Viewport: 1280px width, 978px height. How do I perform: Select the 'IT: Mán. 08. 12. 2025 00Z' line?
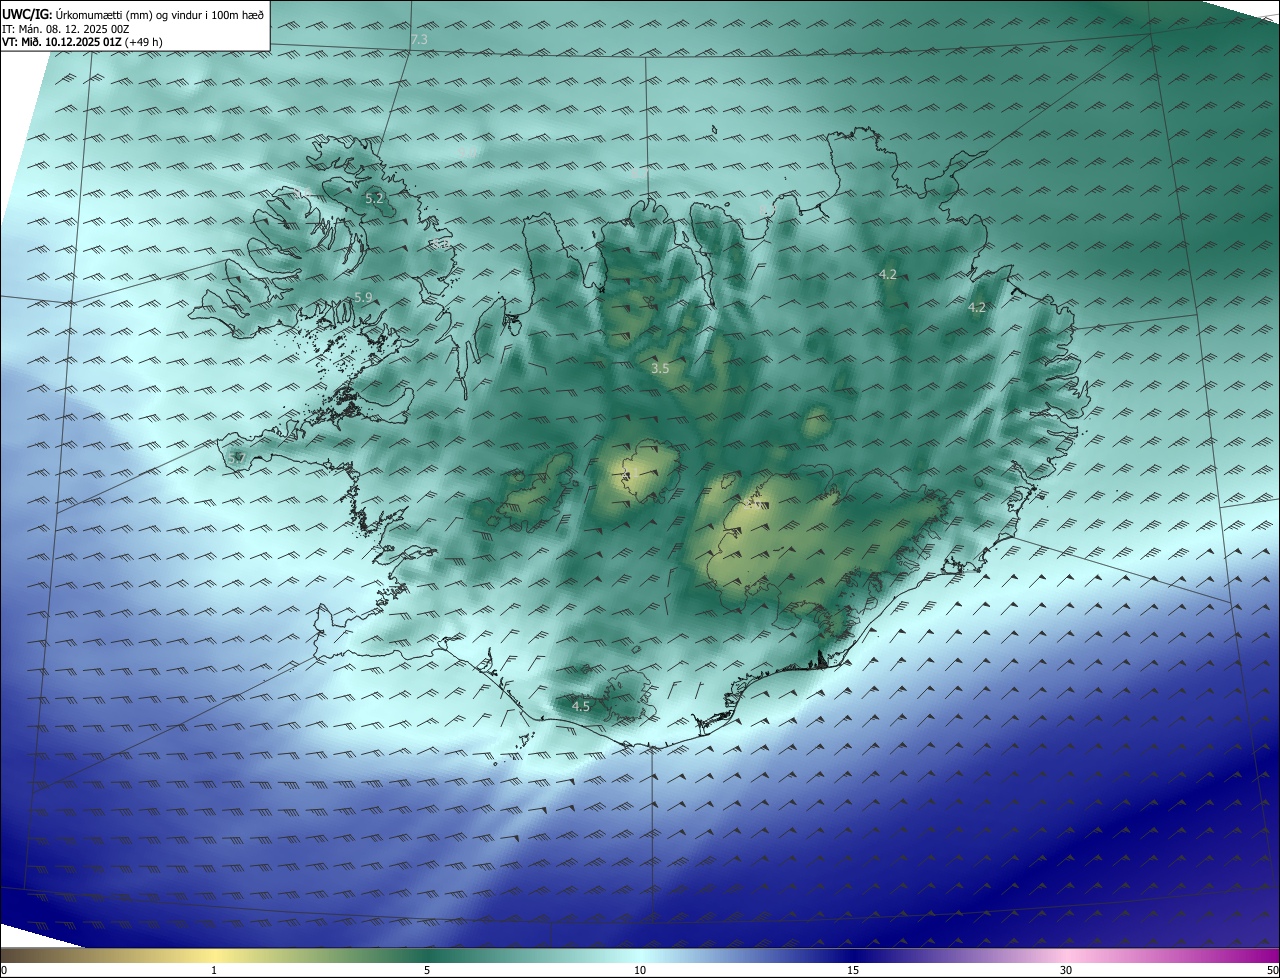(x=66, y=29)
